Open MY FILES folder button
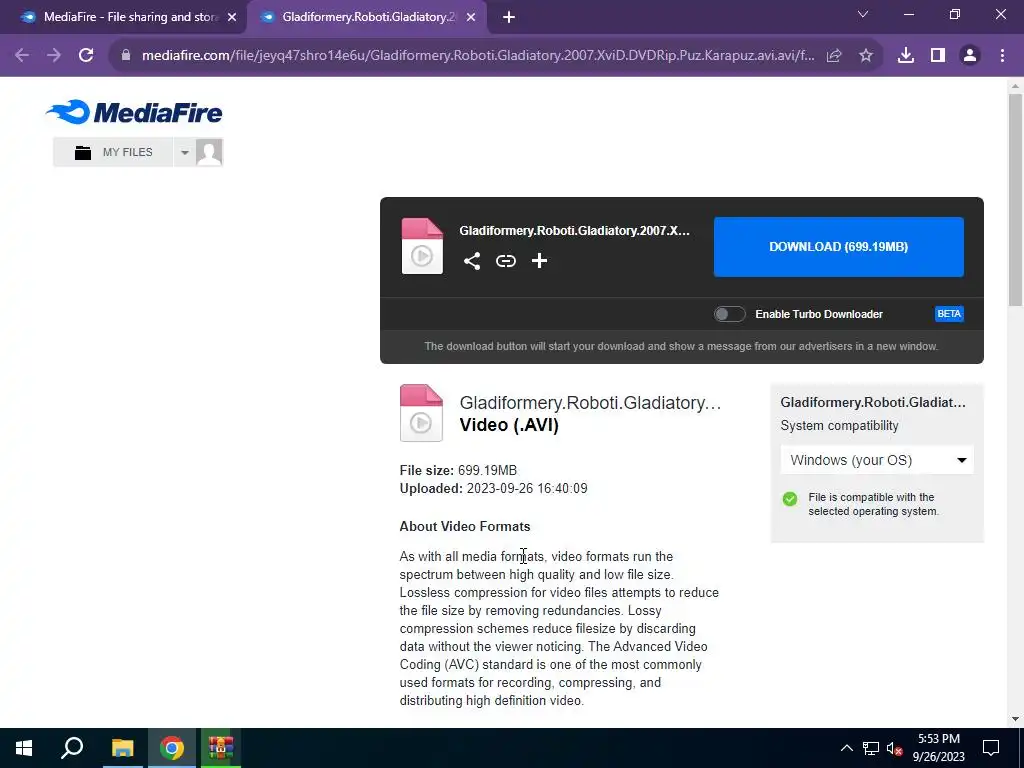Viewport: 1024px width, 768px height. point(113,152)
